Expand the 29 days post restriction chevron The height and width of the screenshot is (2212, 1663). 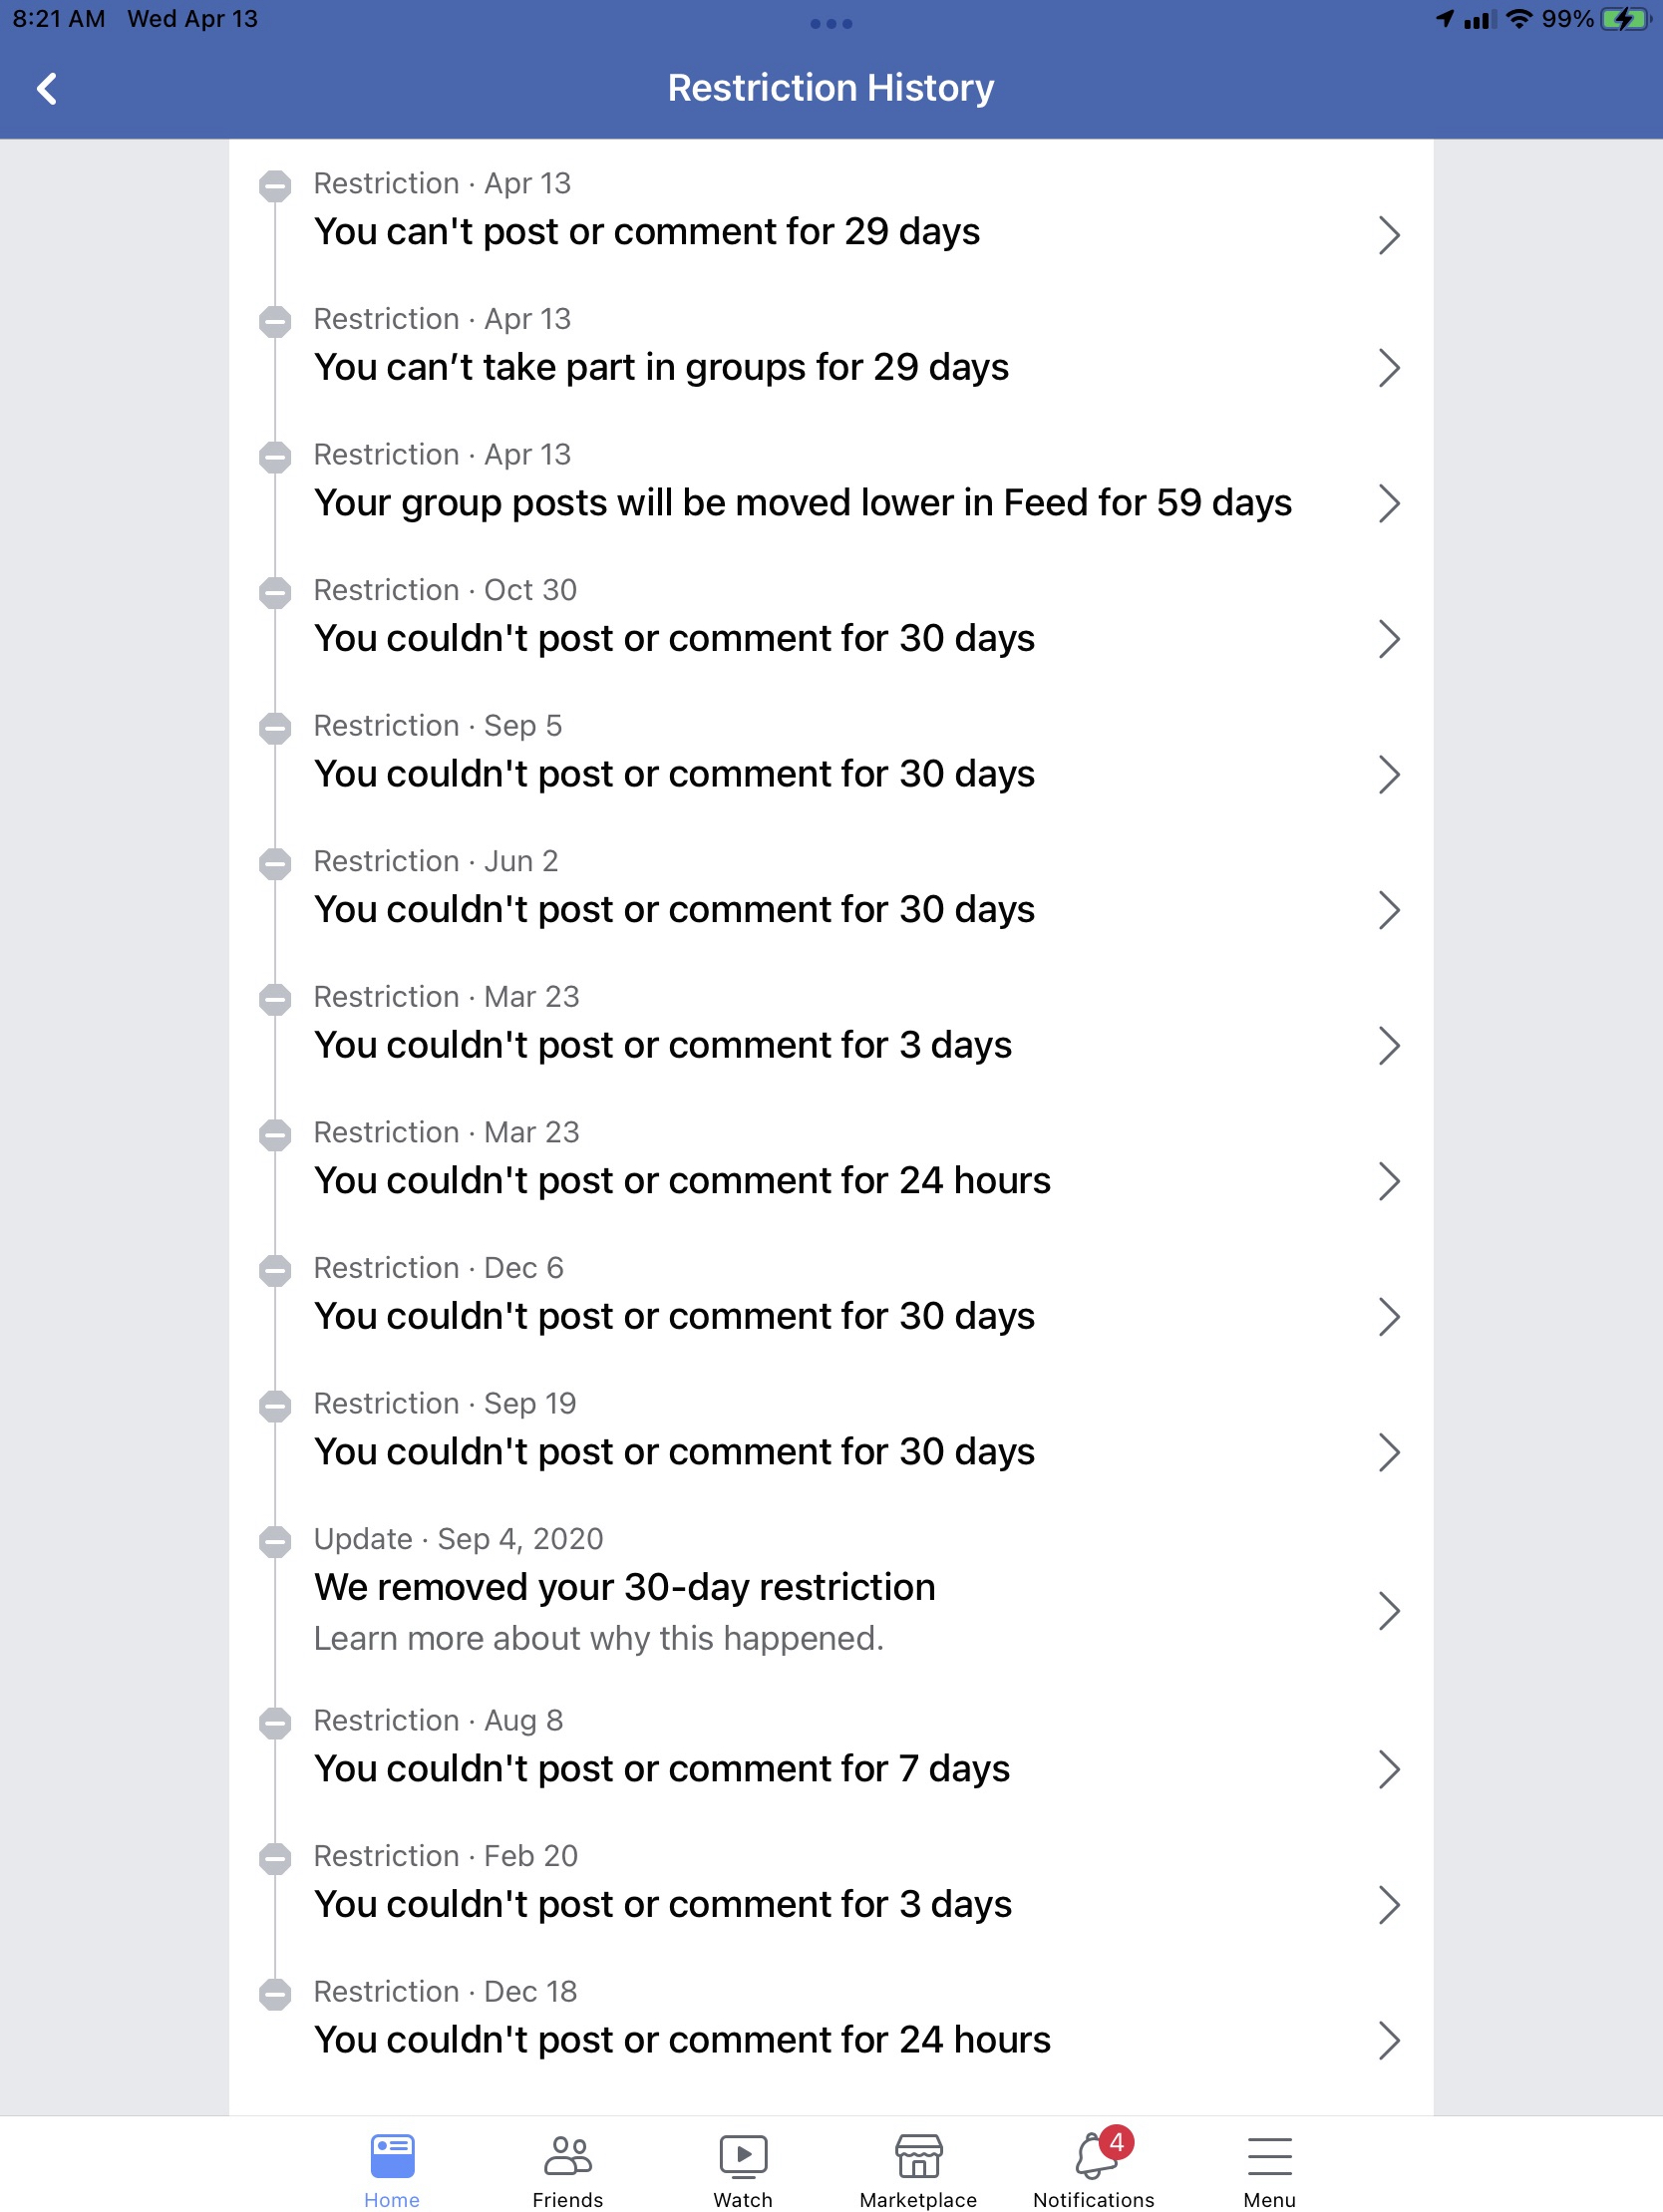(x=1388, y=235)
